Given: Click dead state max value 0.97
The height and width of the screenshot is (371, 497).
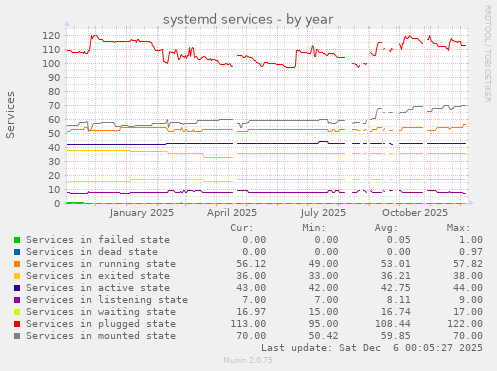Looking at the screenshot, I should coord(471,252).
